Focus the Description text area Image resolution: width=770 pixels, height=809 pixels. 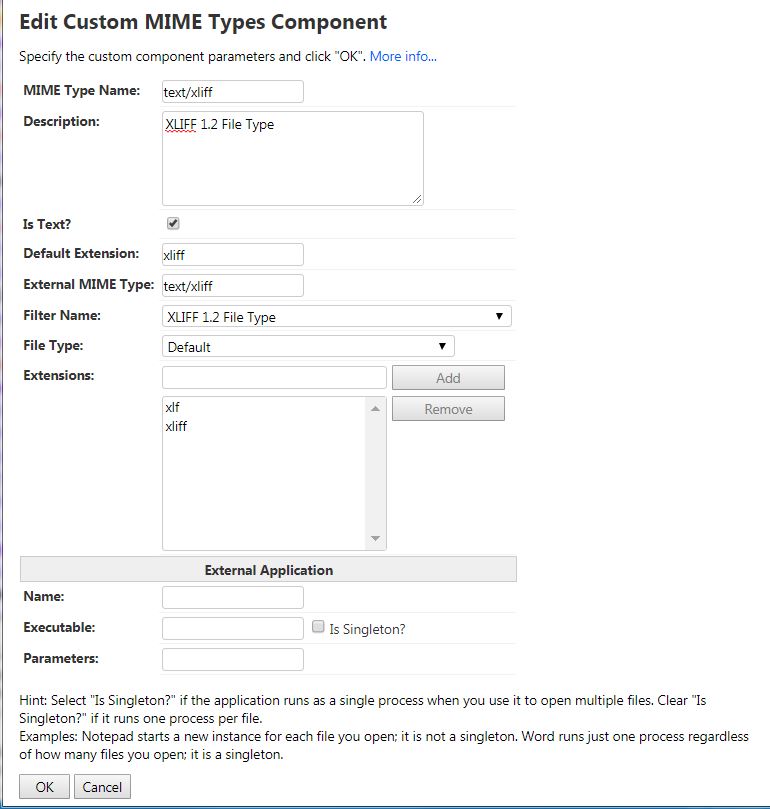(x=293, y=158)
